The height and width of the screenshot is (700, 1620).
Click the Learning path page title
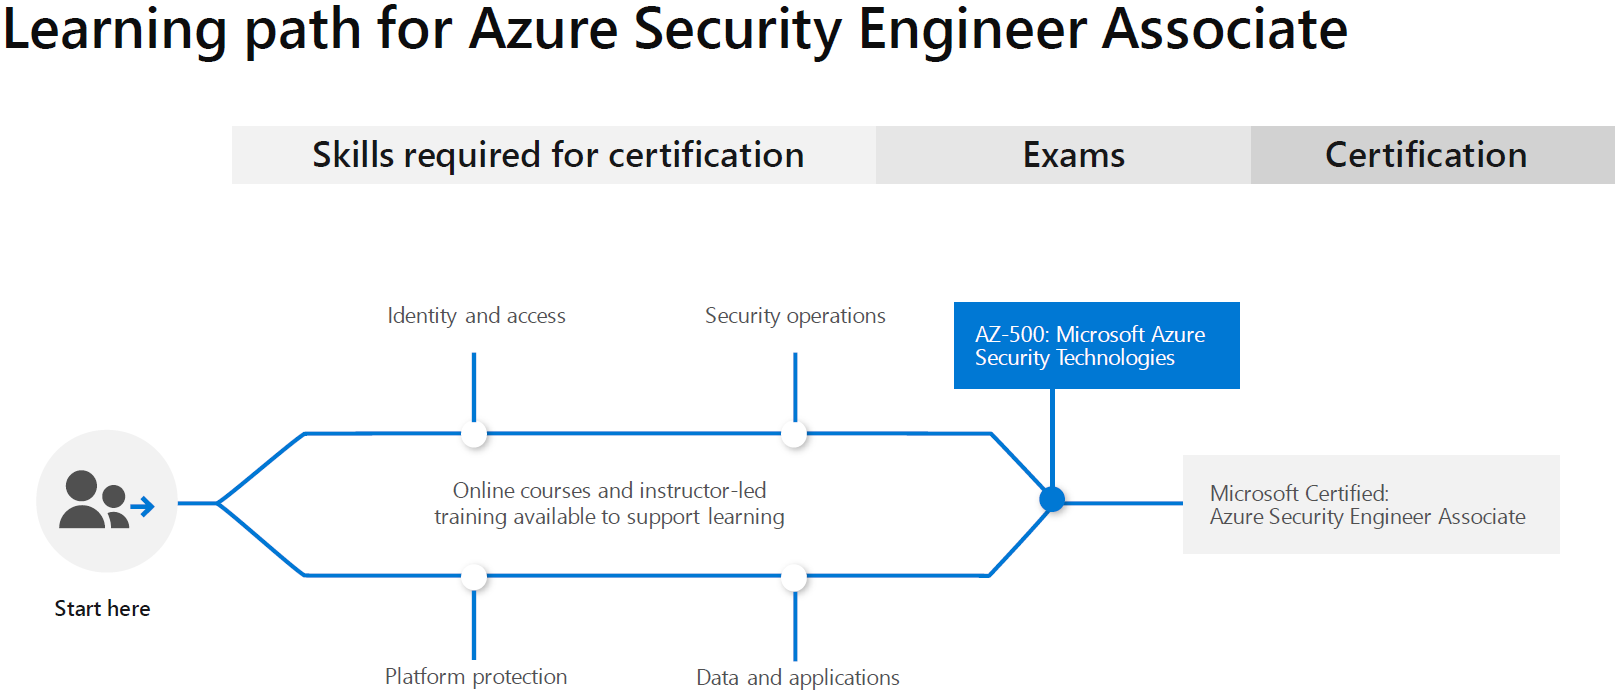(675, 30)
